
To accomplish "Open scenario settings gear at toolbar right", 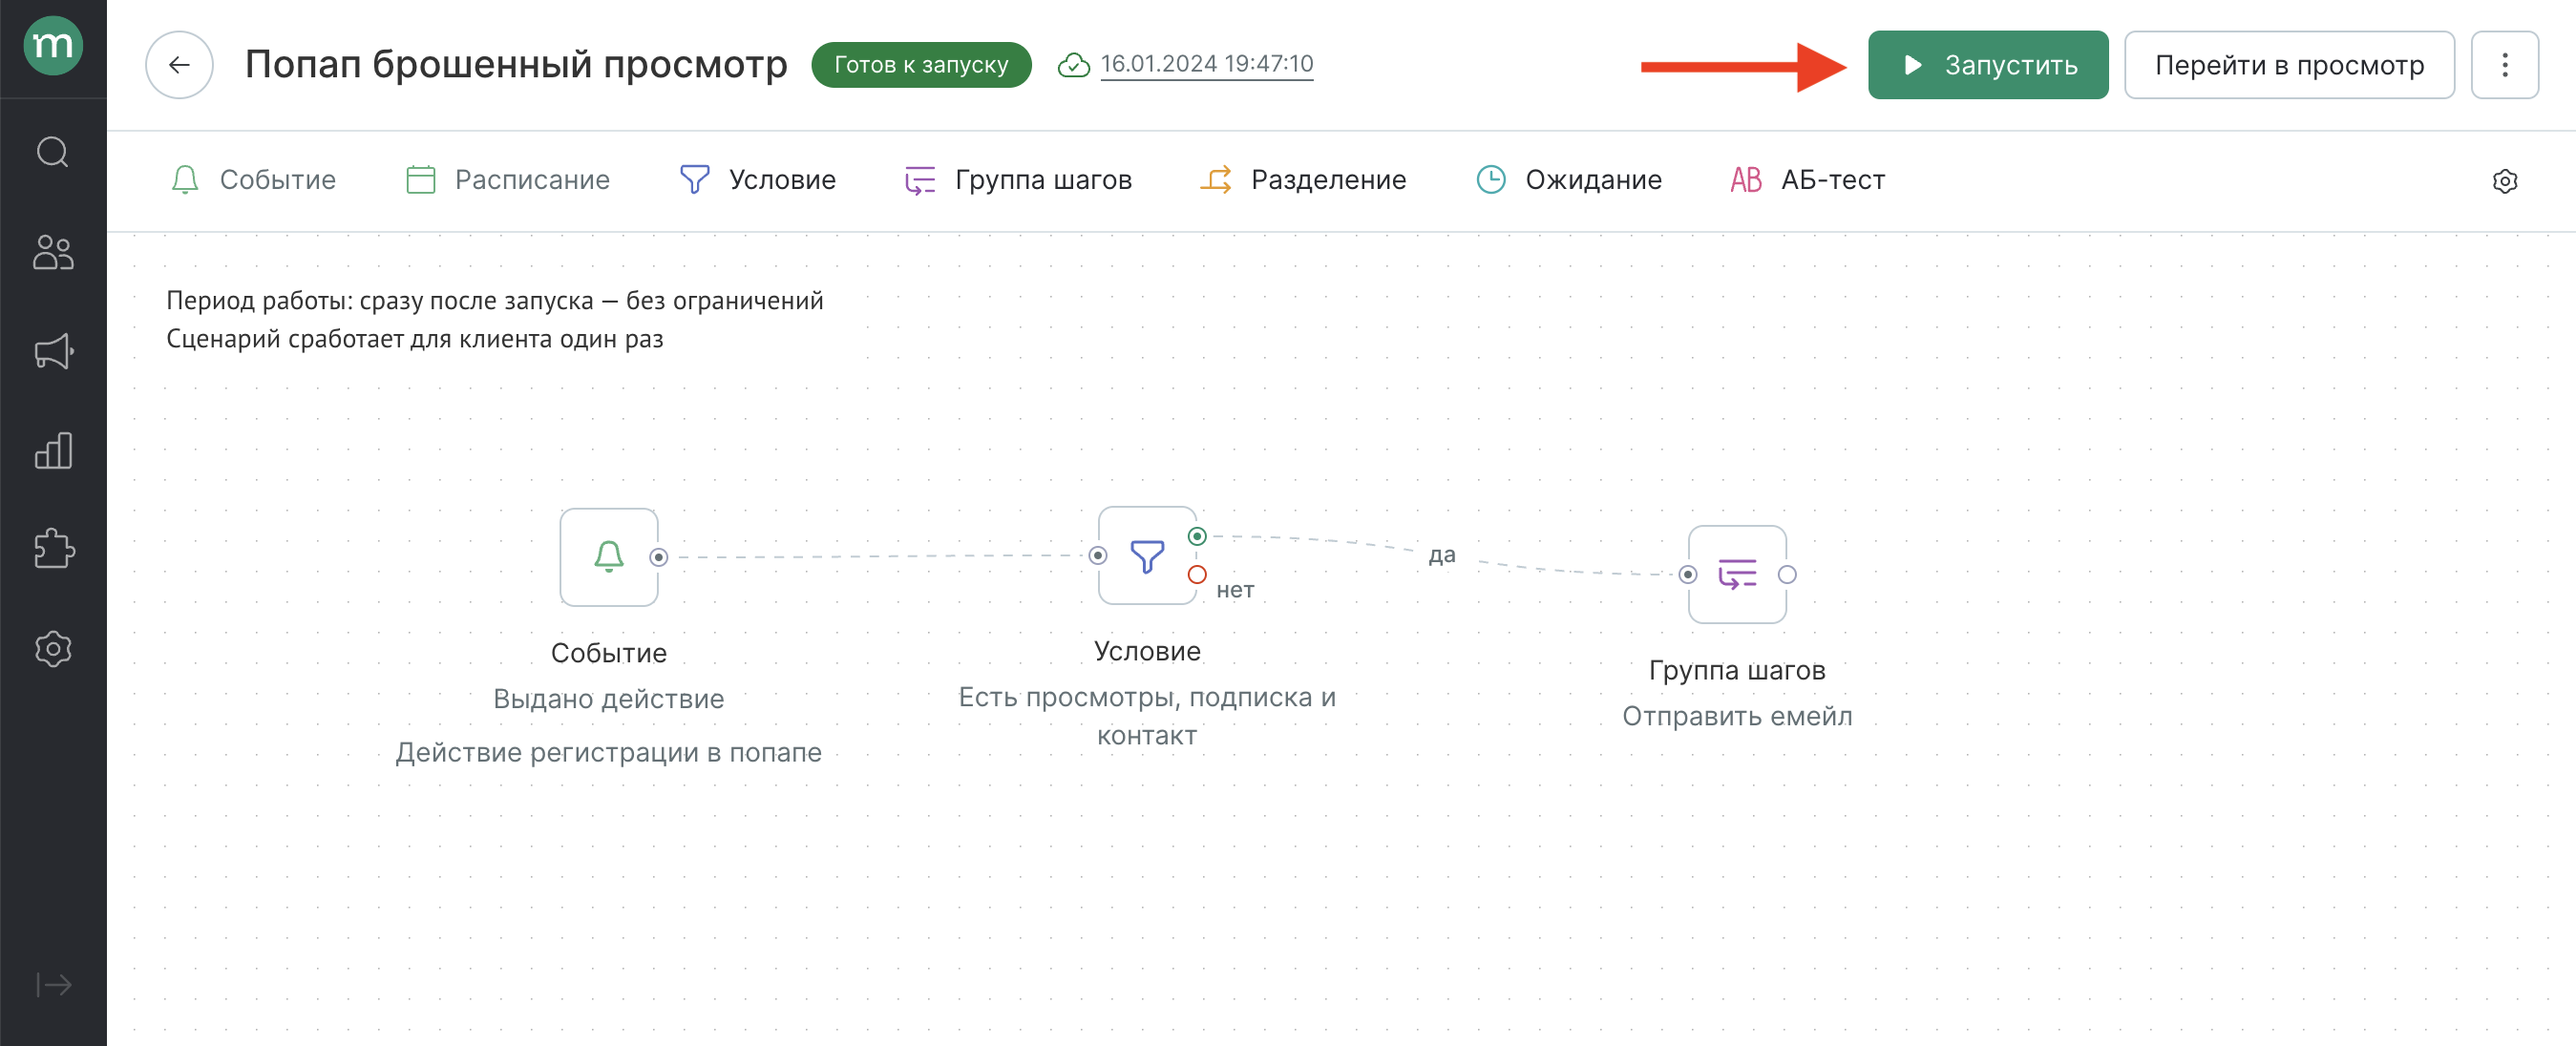I will [x=2504, y=181].
